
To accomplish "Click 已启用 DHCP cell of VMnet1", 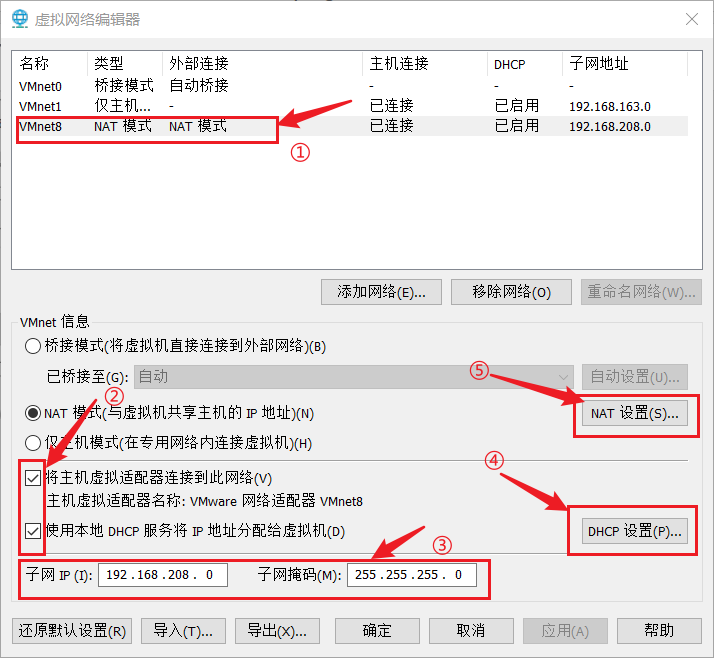I will (516, 106).
